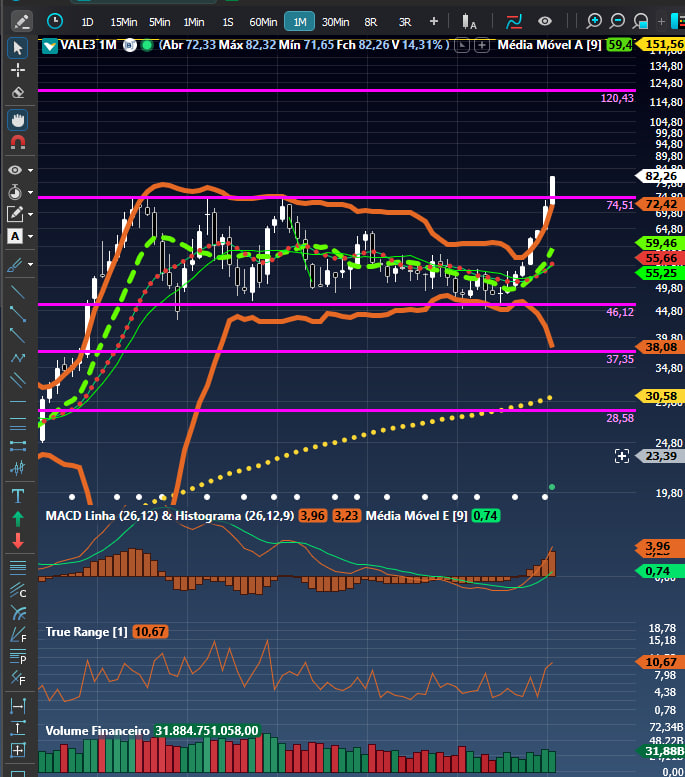Viewport: 685px width, 777px height.
Task: Select the 1M monthly timeframe
Action: pos(299,22)
